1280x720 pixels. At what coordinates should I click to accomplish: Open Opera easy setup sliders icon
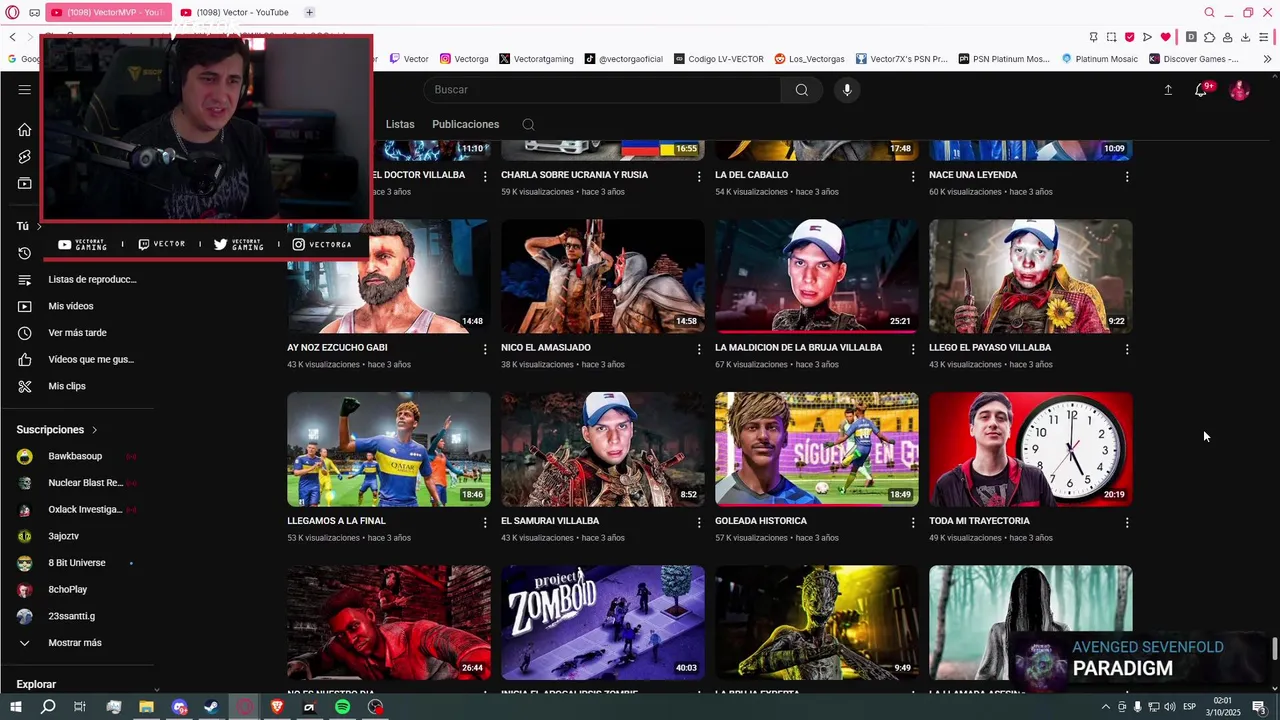[x=1264, y=37]
